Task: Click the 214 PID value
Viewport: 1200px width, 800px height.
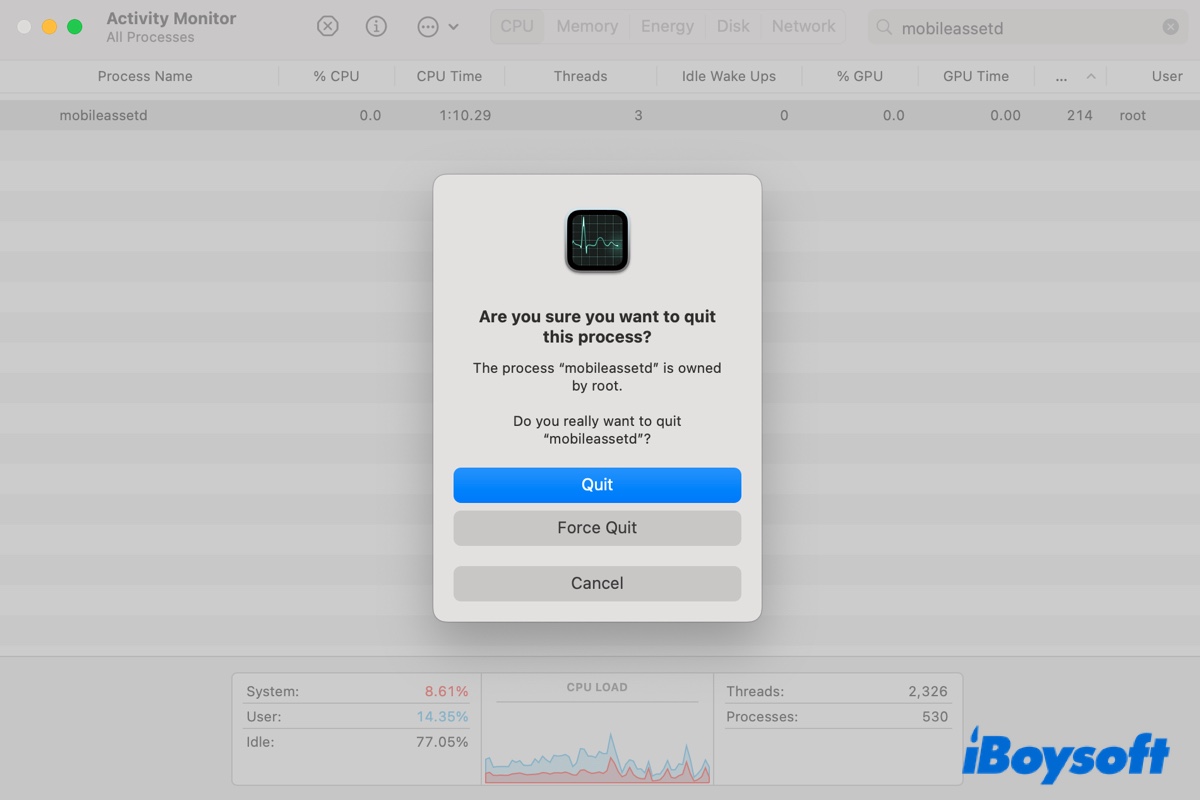Action: tap(1080, 115)
